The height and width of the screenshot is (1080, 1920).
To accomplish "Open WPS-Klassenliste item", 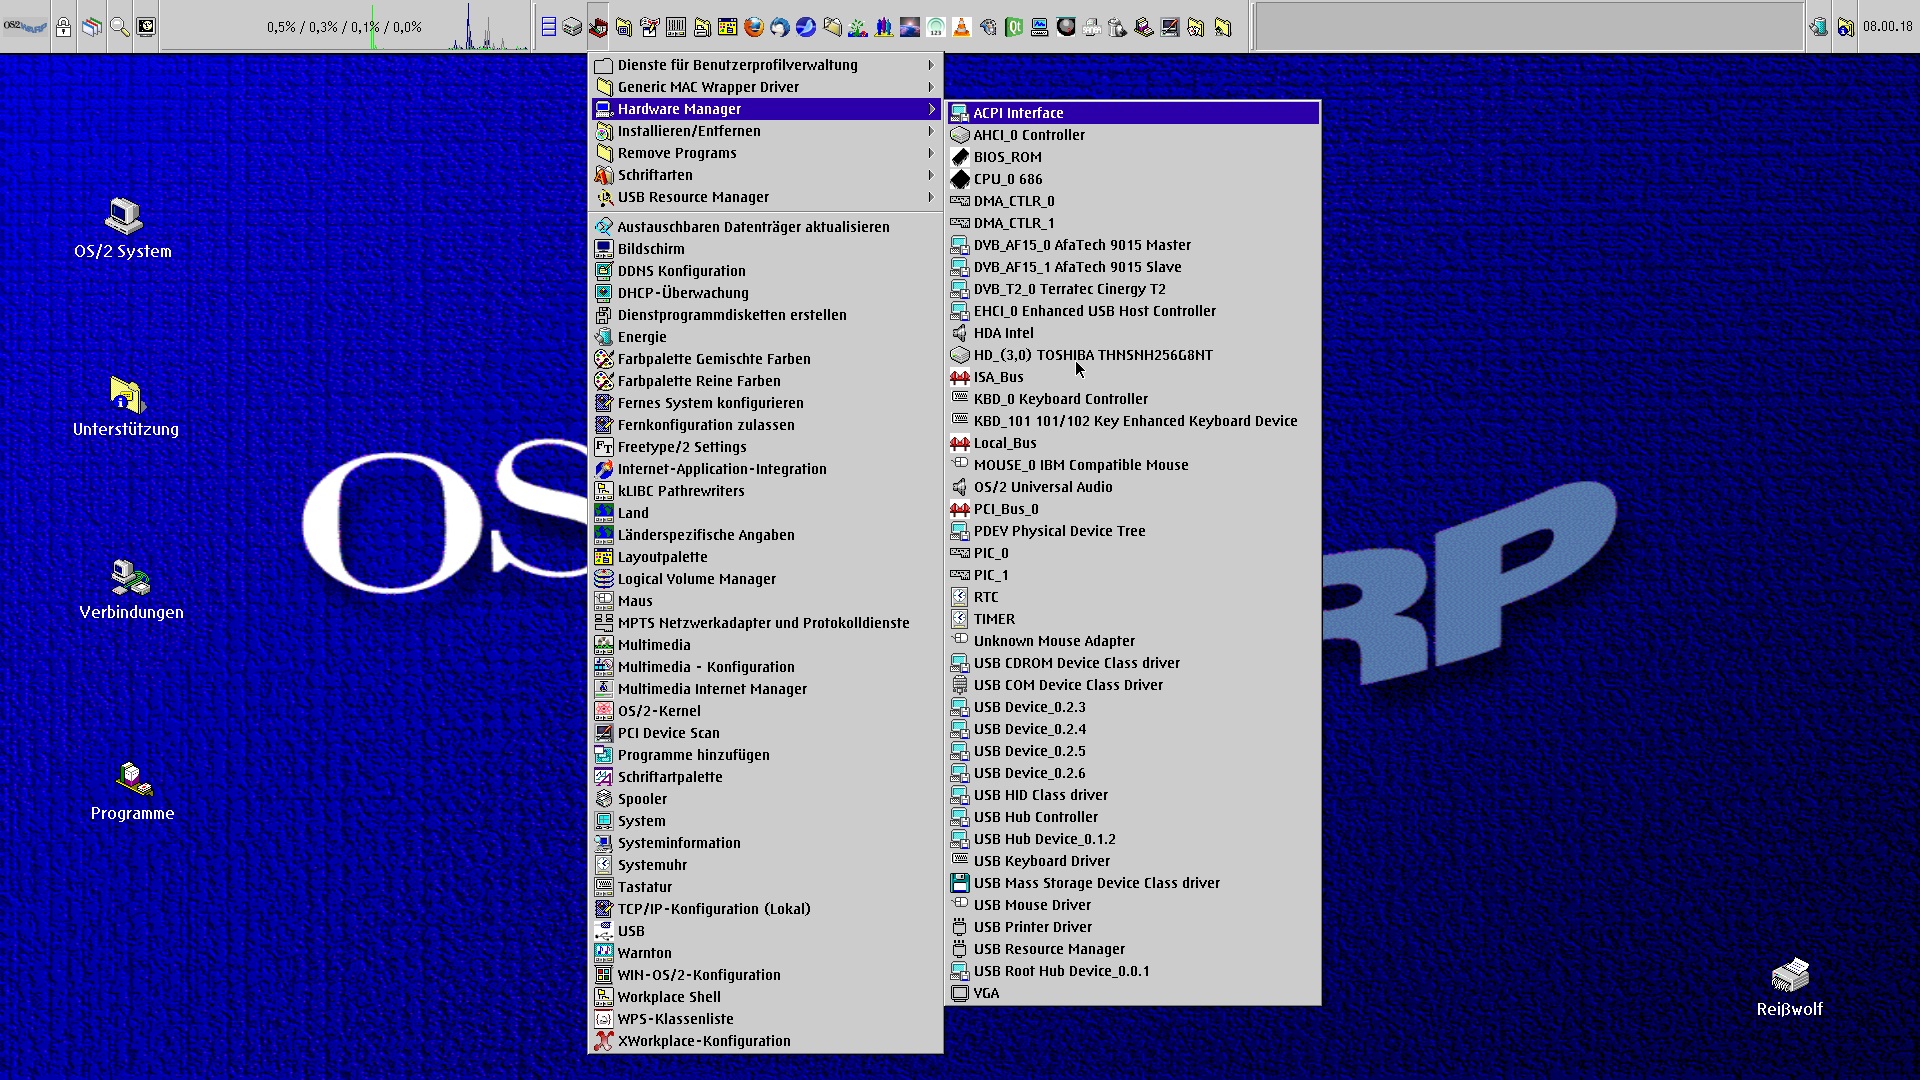I will coord(765,1019).
